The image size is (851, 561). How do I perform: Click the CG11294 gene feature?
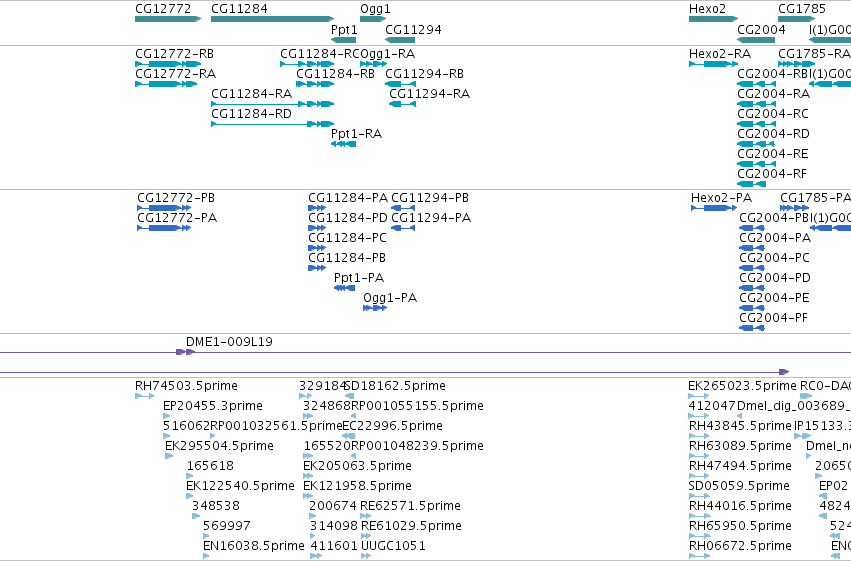coord(400,40)
